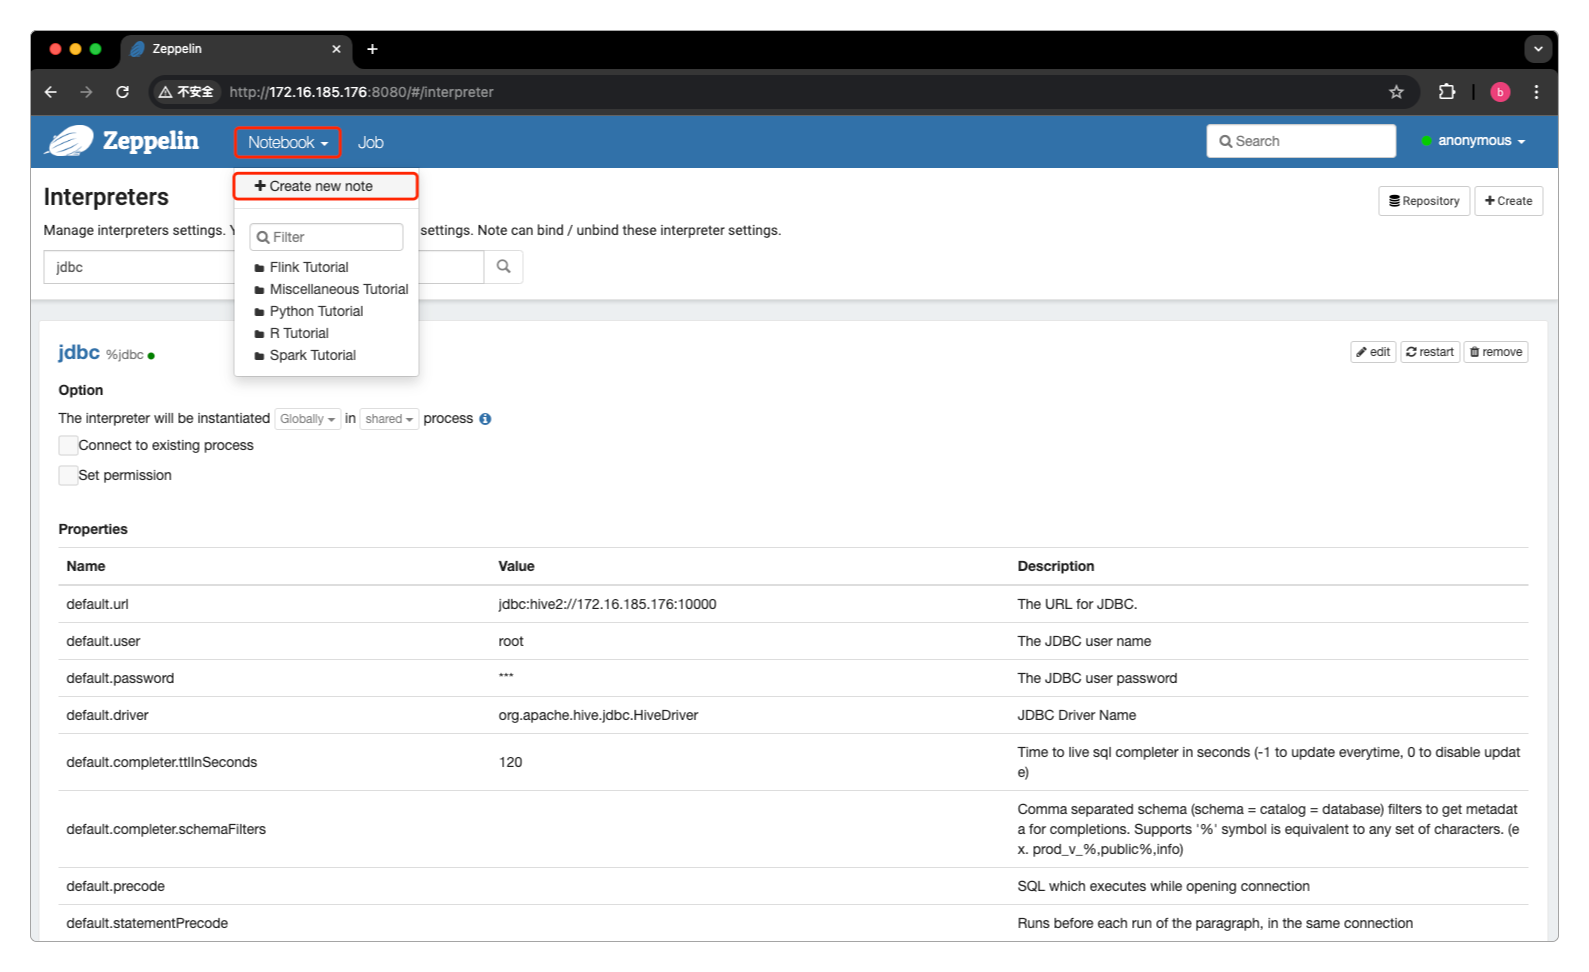Screen dimensions: 1589x972
Task: Click the root value cell
Action: 511,641
